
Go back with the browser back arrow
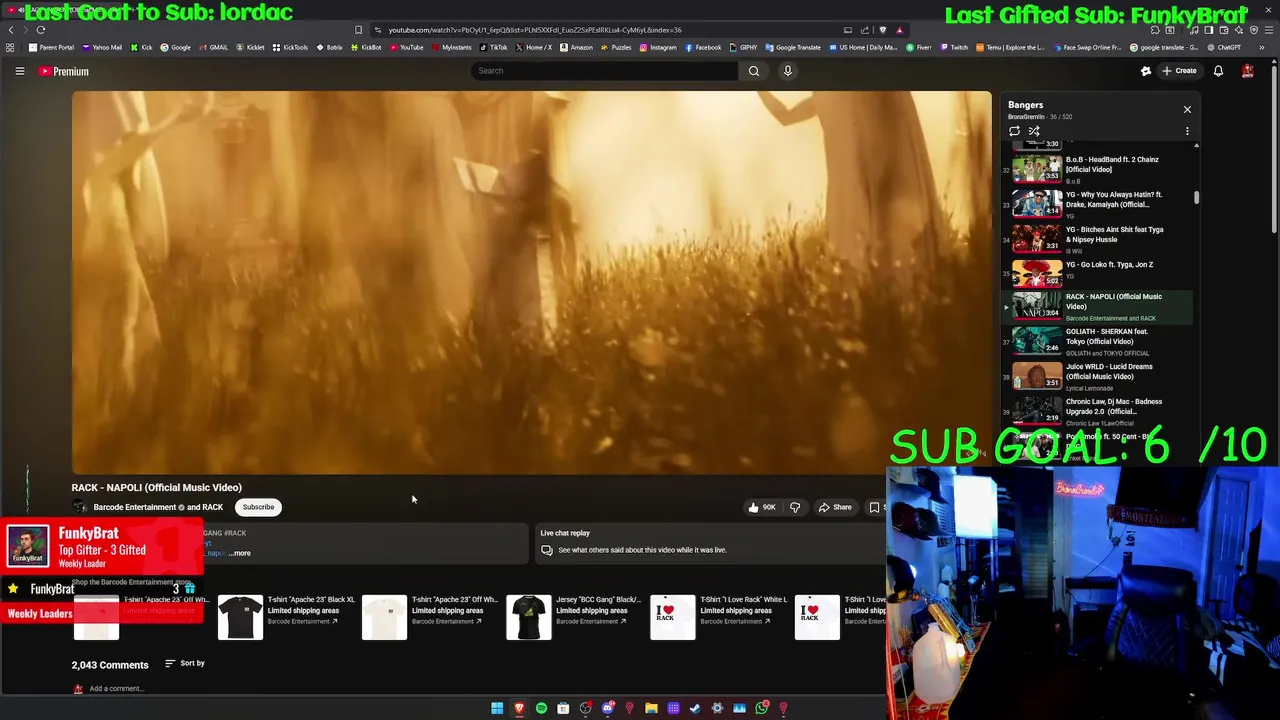pyautogui.click(x=11, y=30)
